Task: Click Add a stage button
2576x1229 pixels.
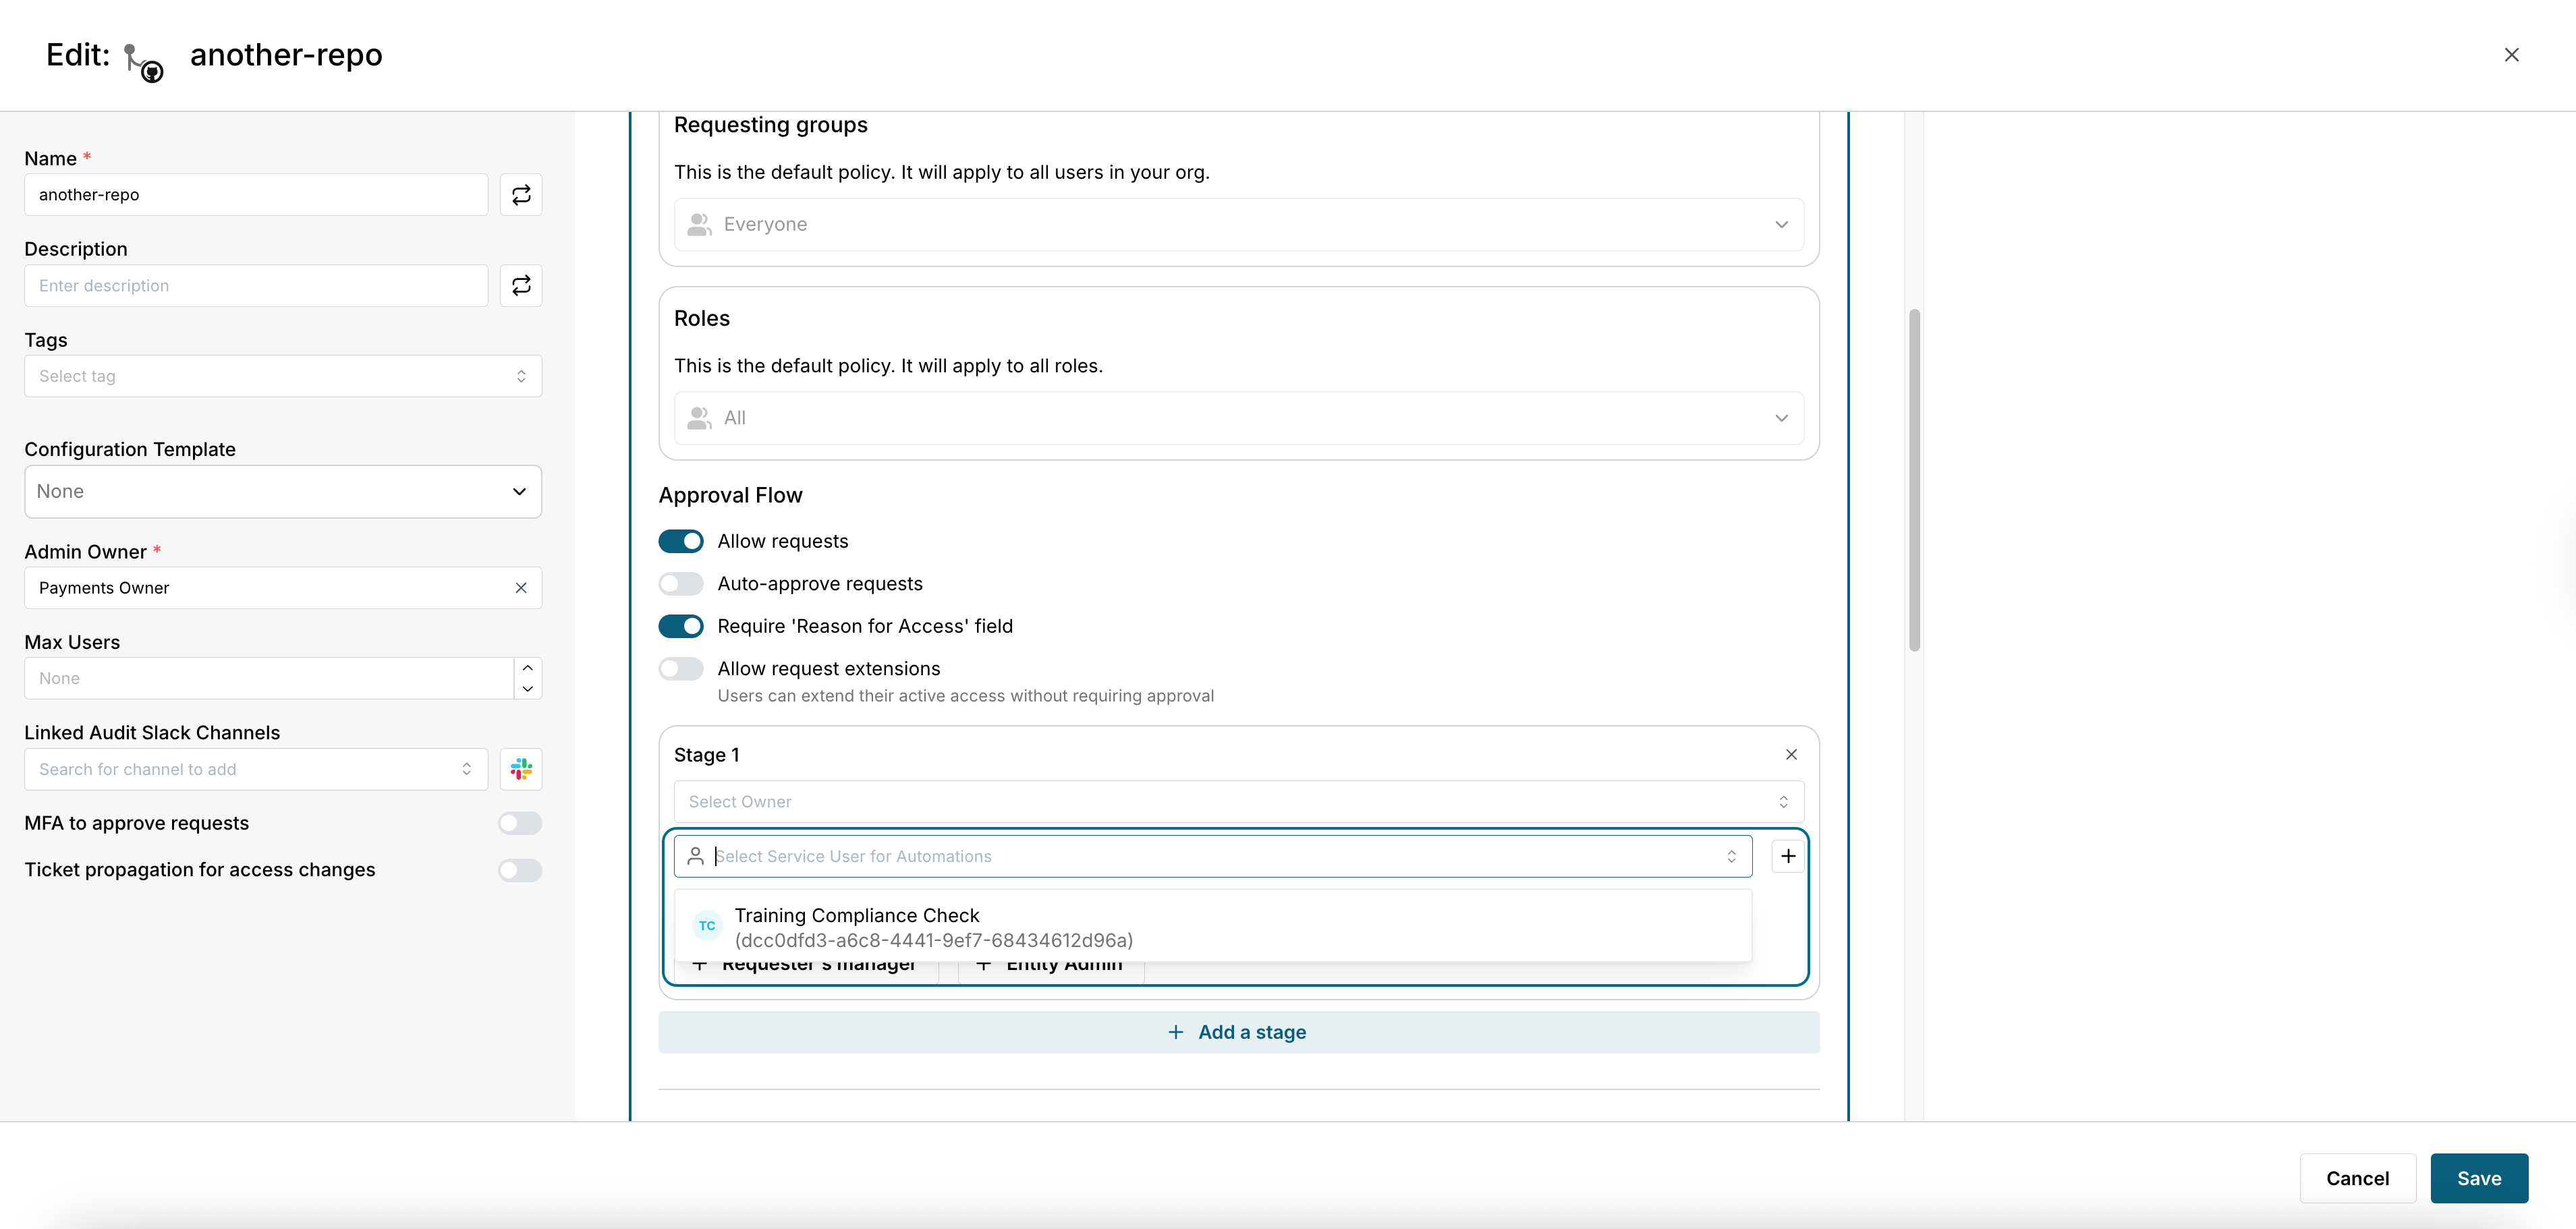Action: point(1238,1031)
